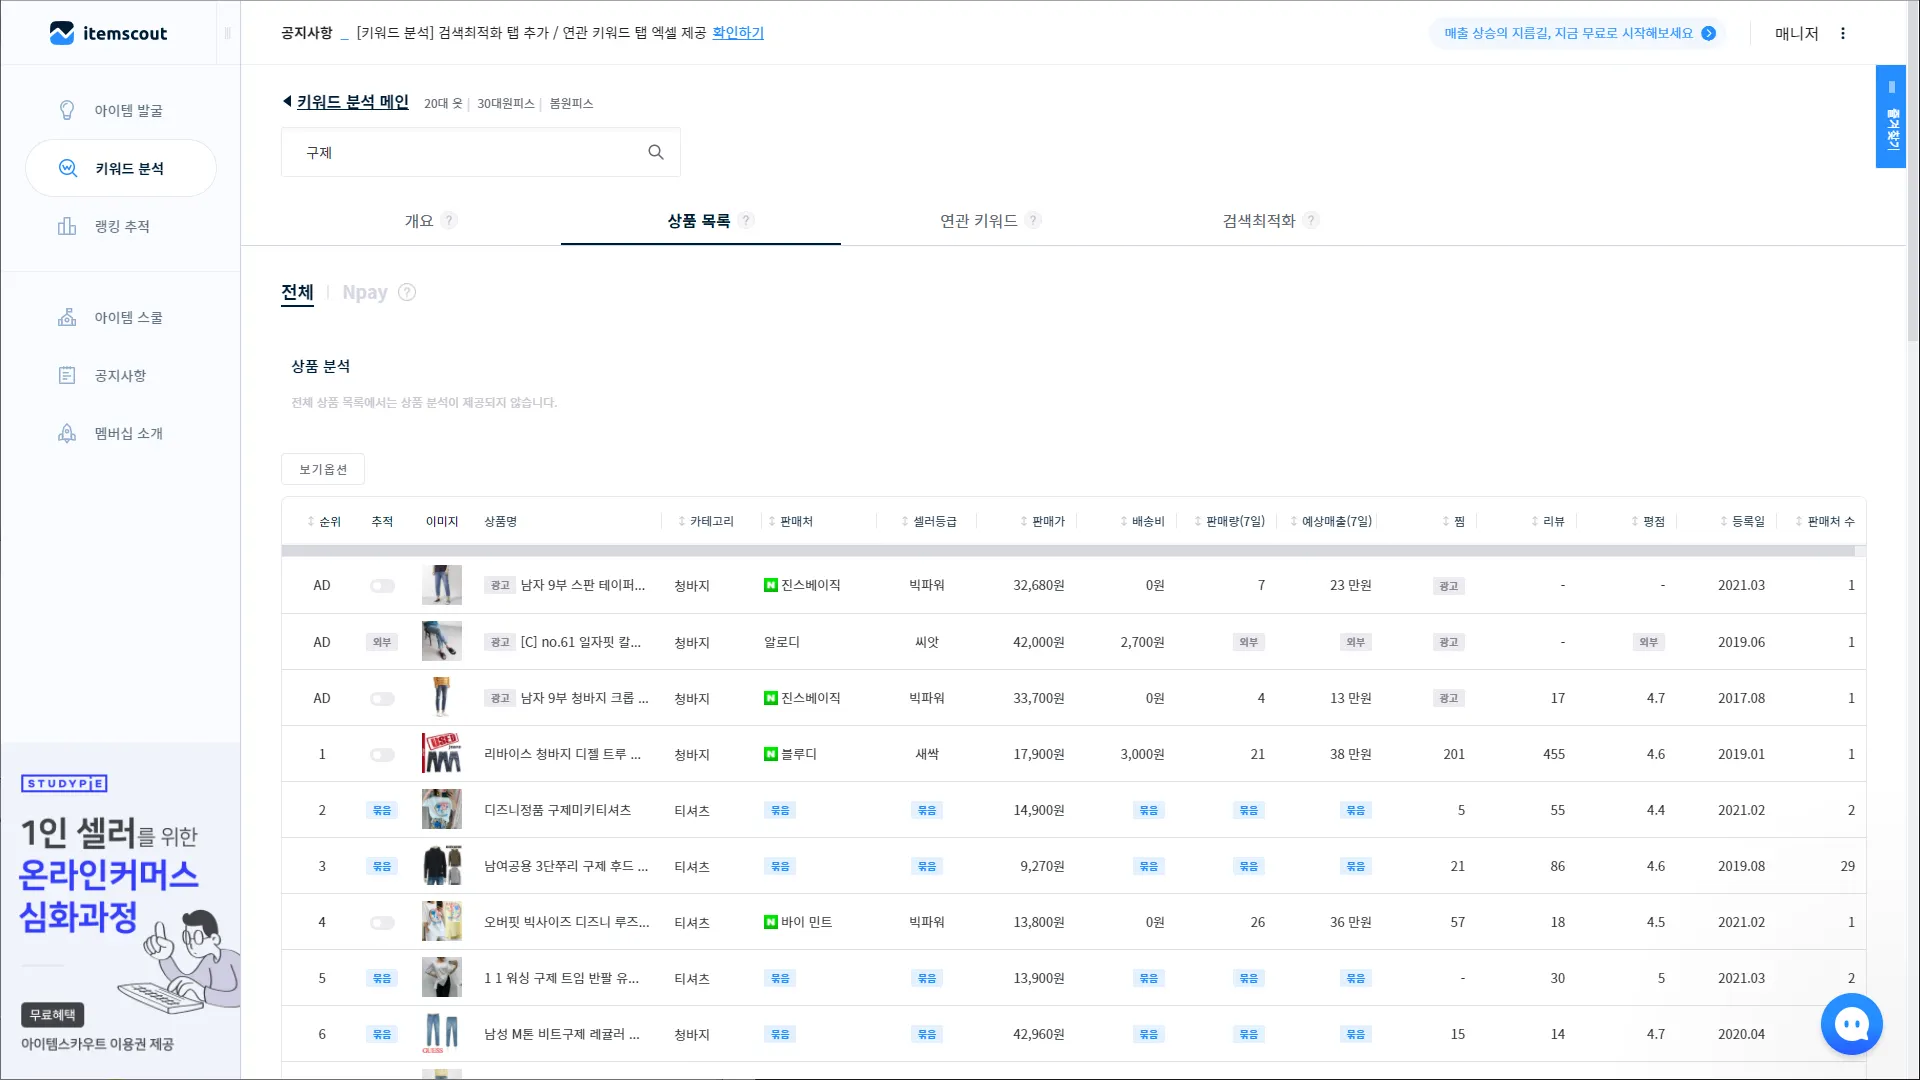Click the help icon next to Npay
1920x1080 pixels.
point(407,293)
